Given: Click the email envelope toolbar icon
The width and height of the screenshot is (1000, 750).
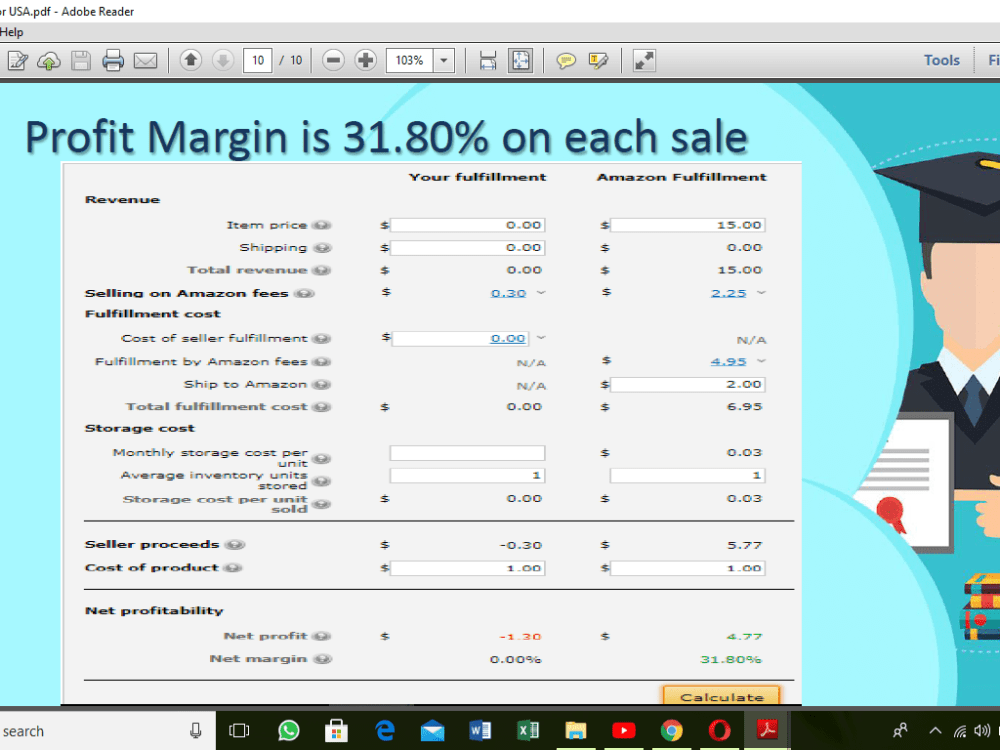Looking at the screenshot, I should point(145,61).
